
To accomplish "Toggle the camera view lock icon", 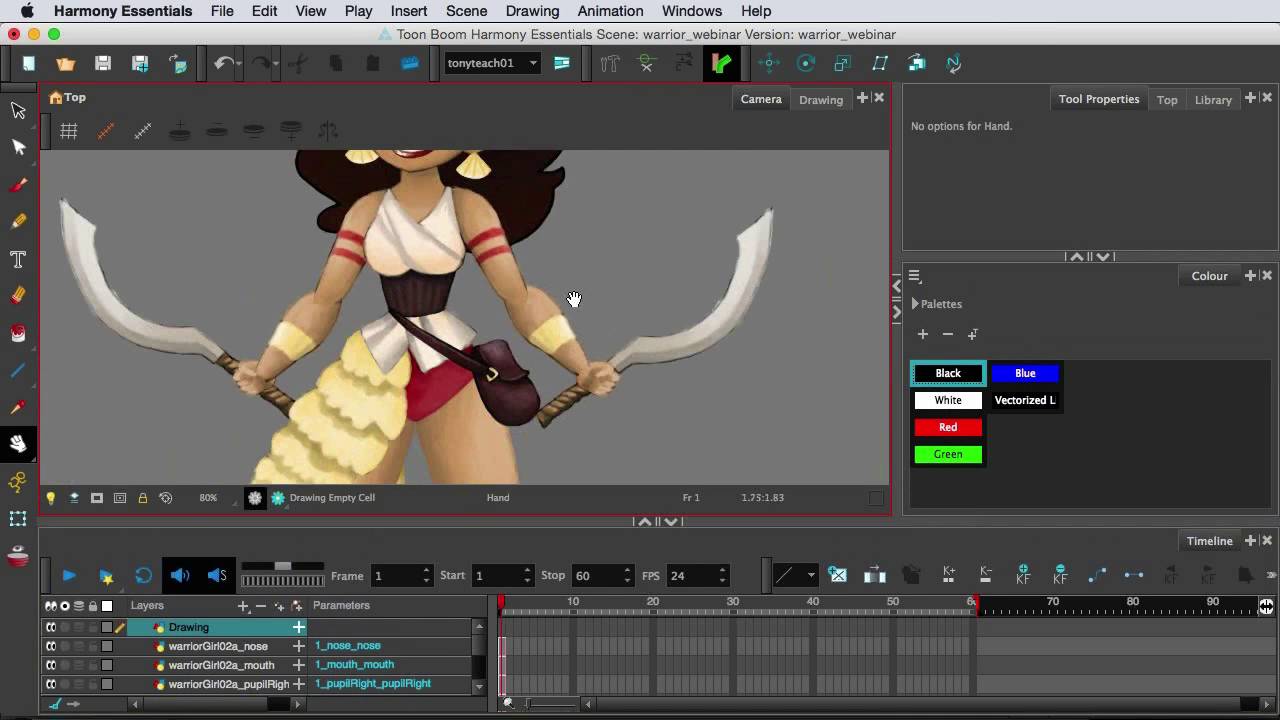I will point(142,498).
